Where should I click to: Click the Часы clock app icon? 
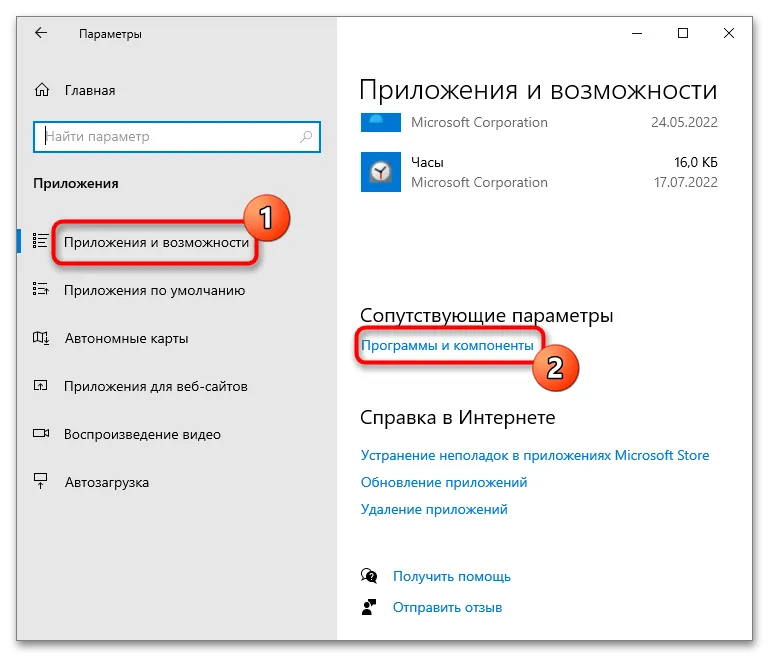(380, 172)
